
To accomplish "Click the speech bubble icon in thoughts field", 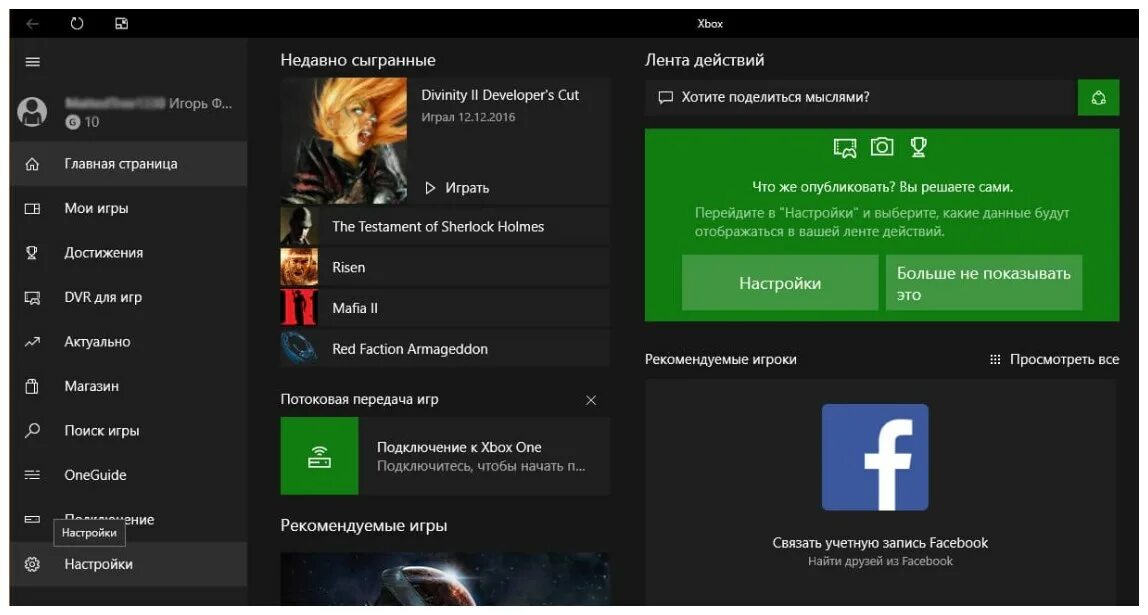I will click(x=666, y=97).
